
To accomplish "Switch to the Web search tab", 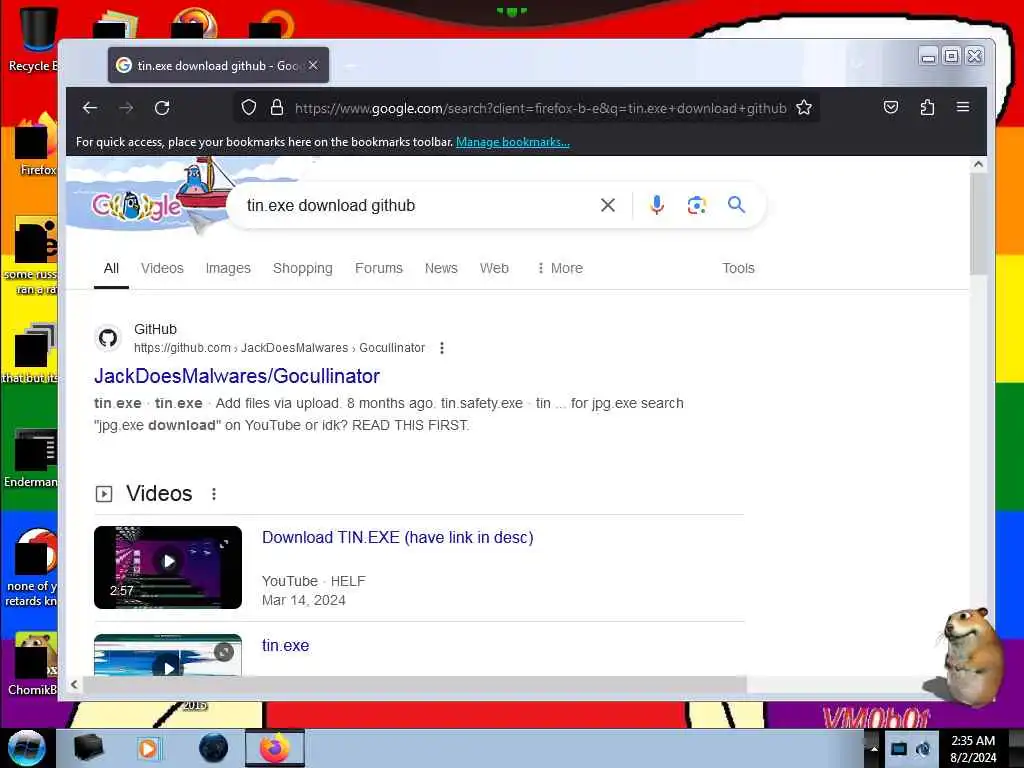I will point(494,268).
